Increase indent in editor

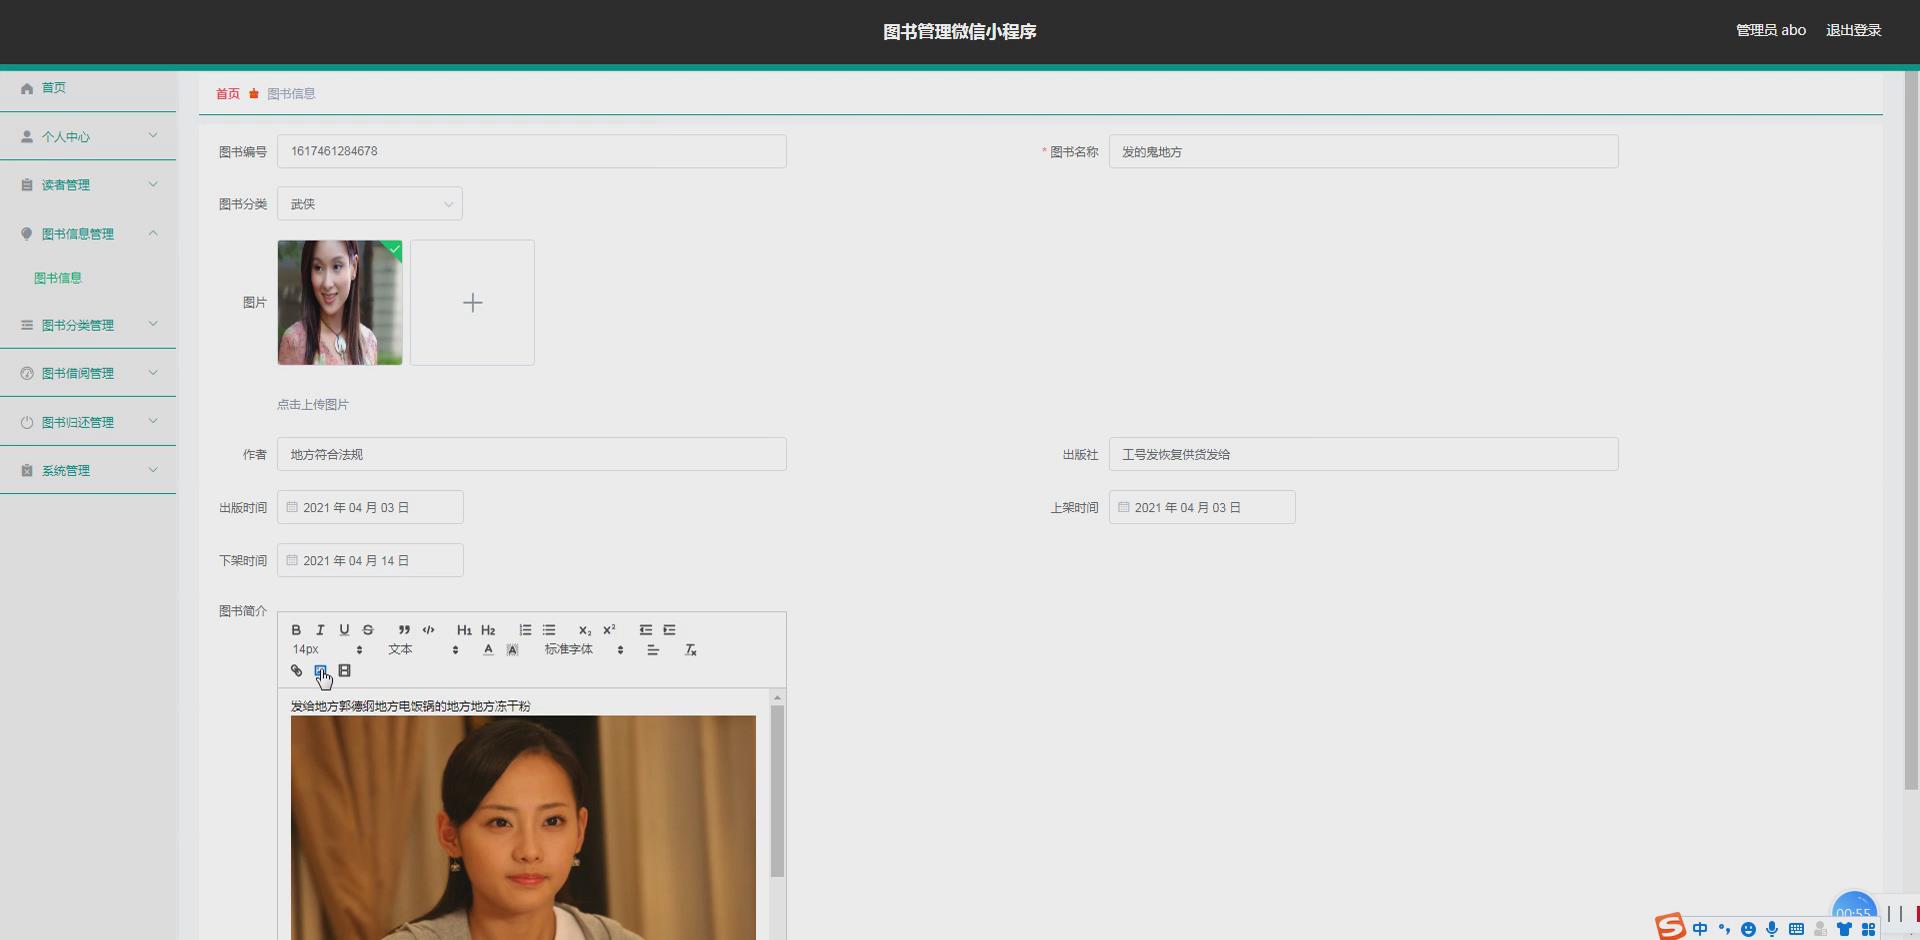(x=669, y=630)
